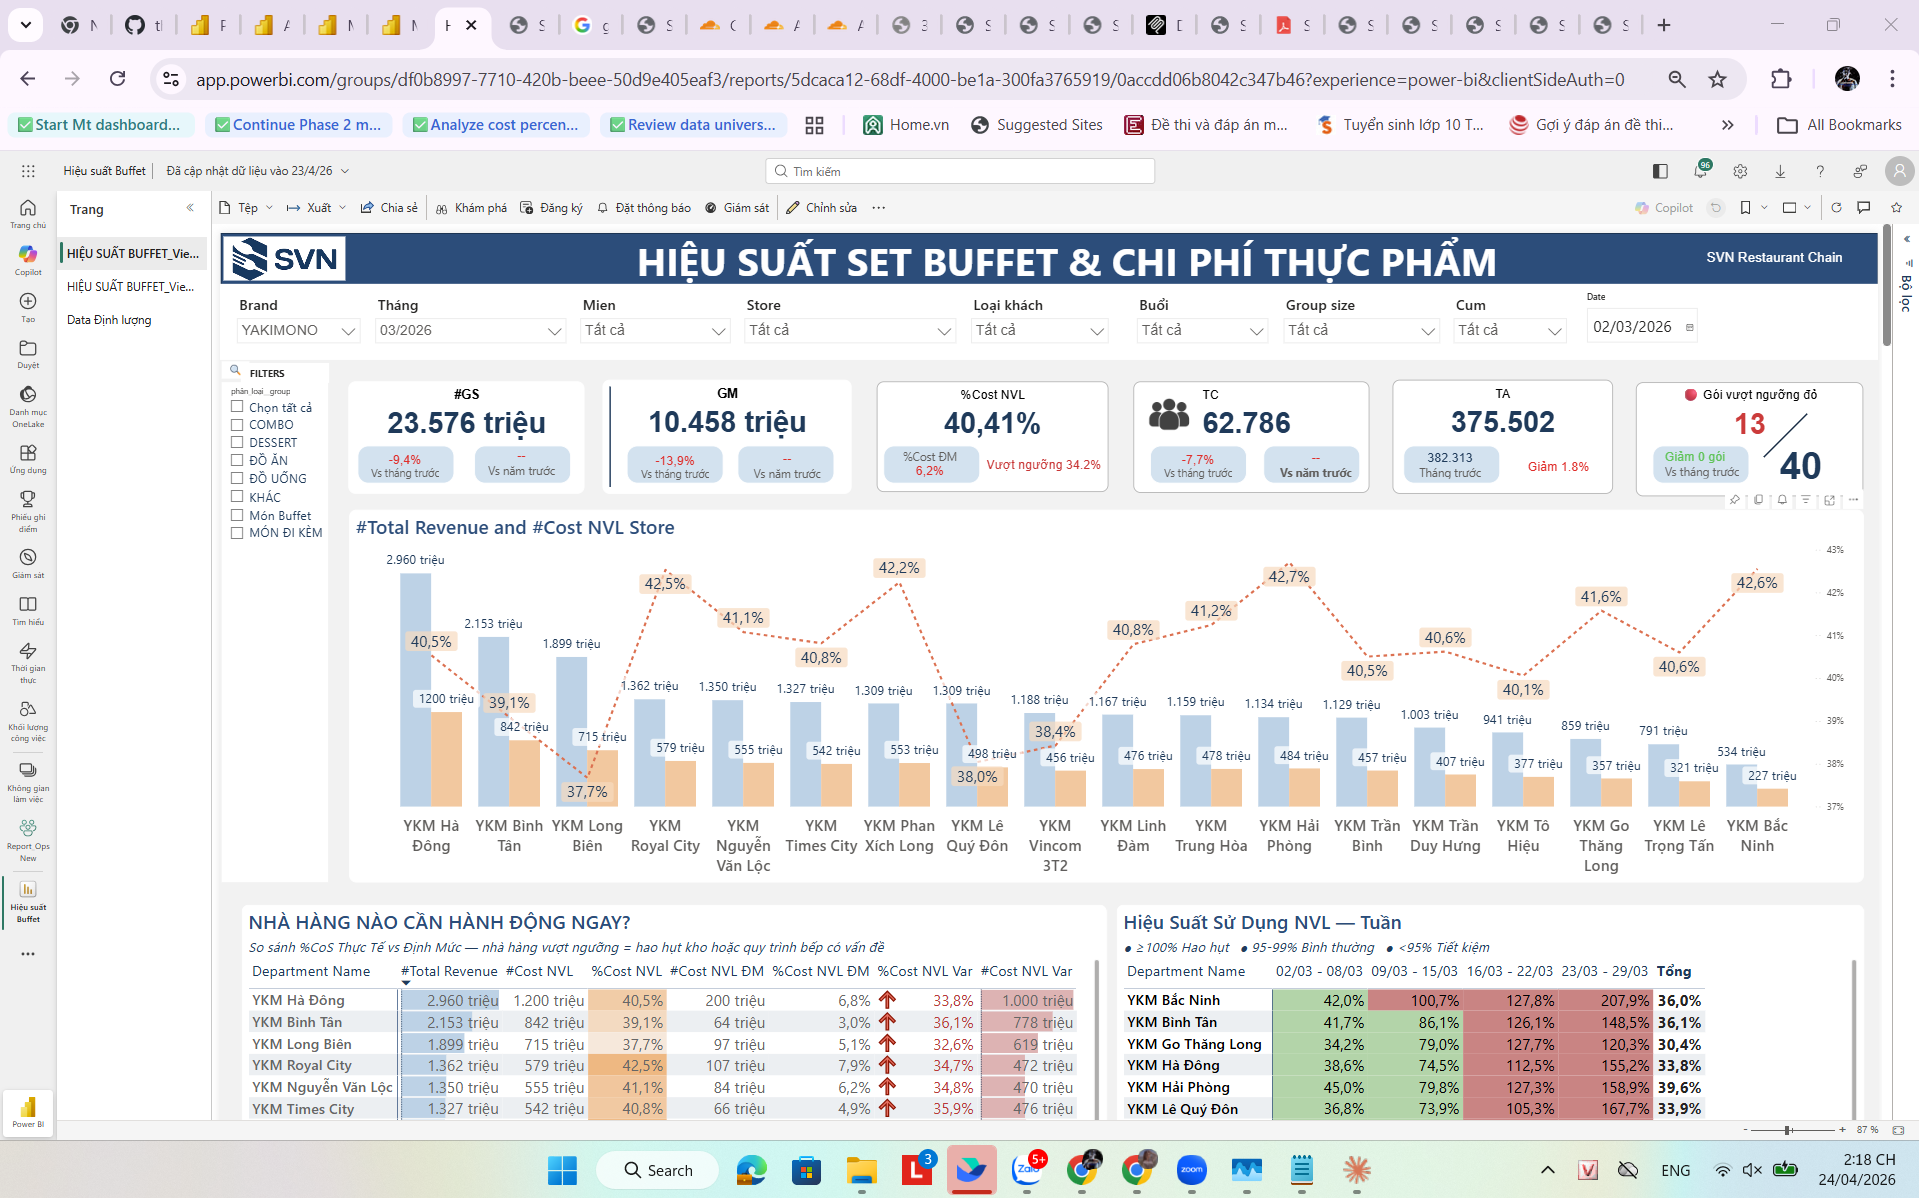Click the Chia sẻ button

tap(388, 207)
